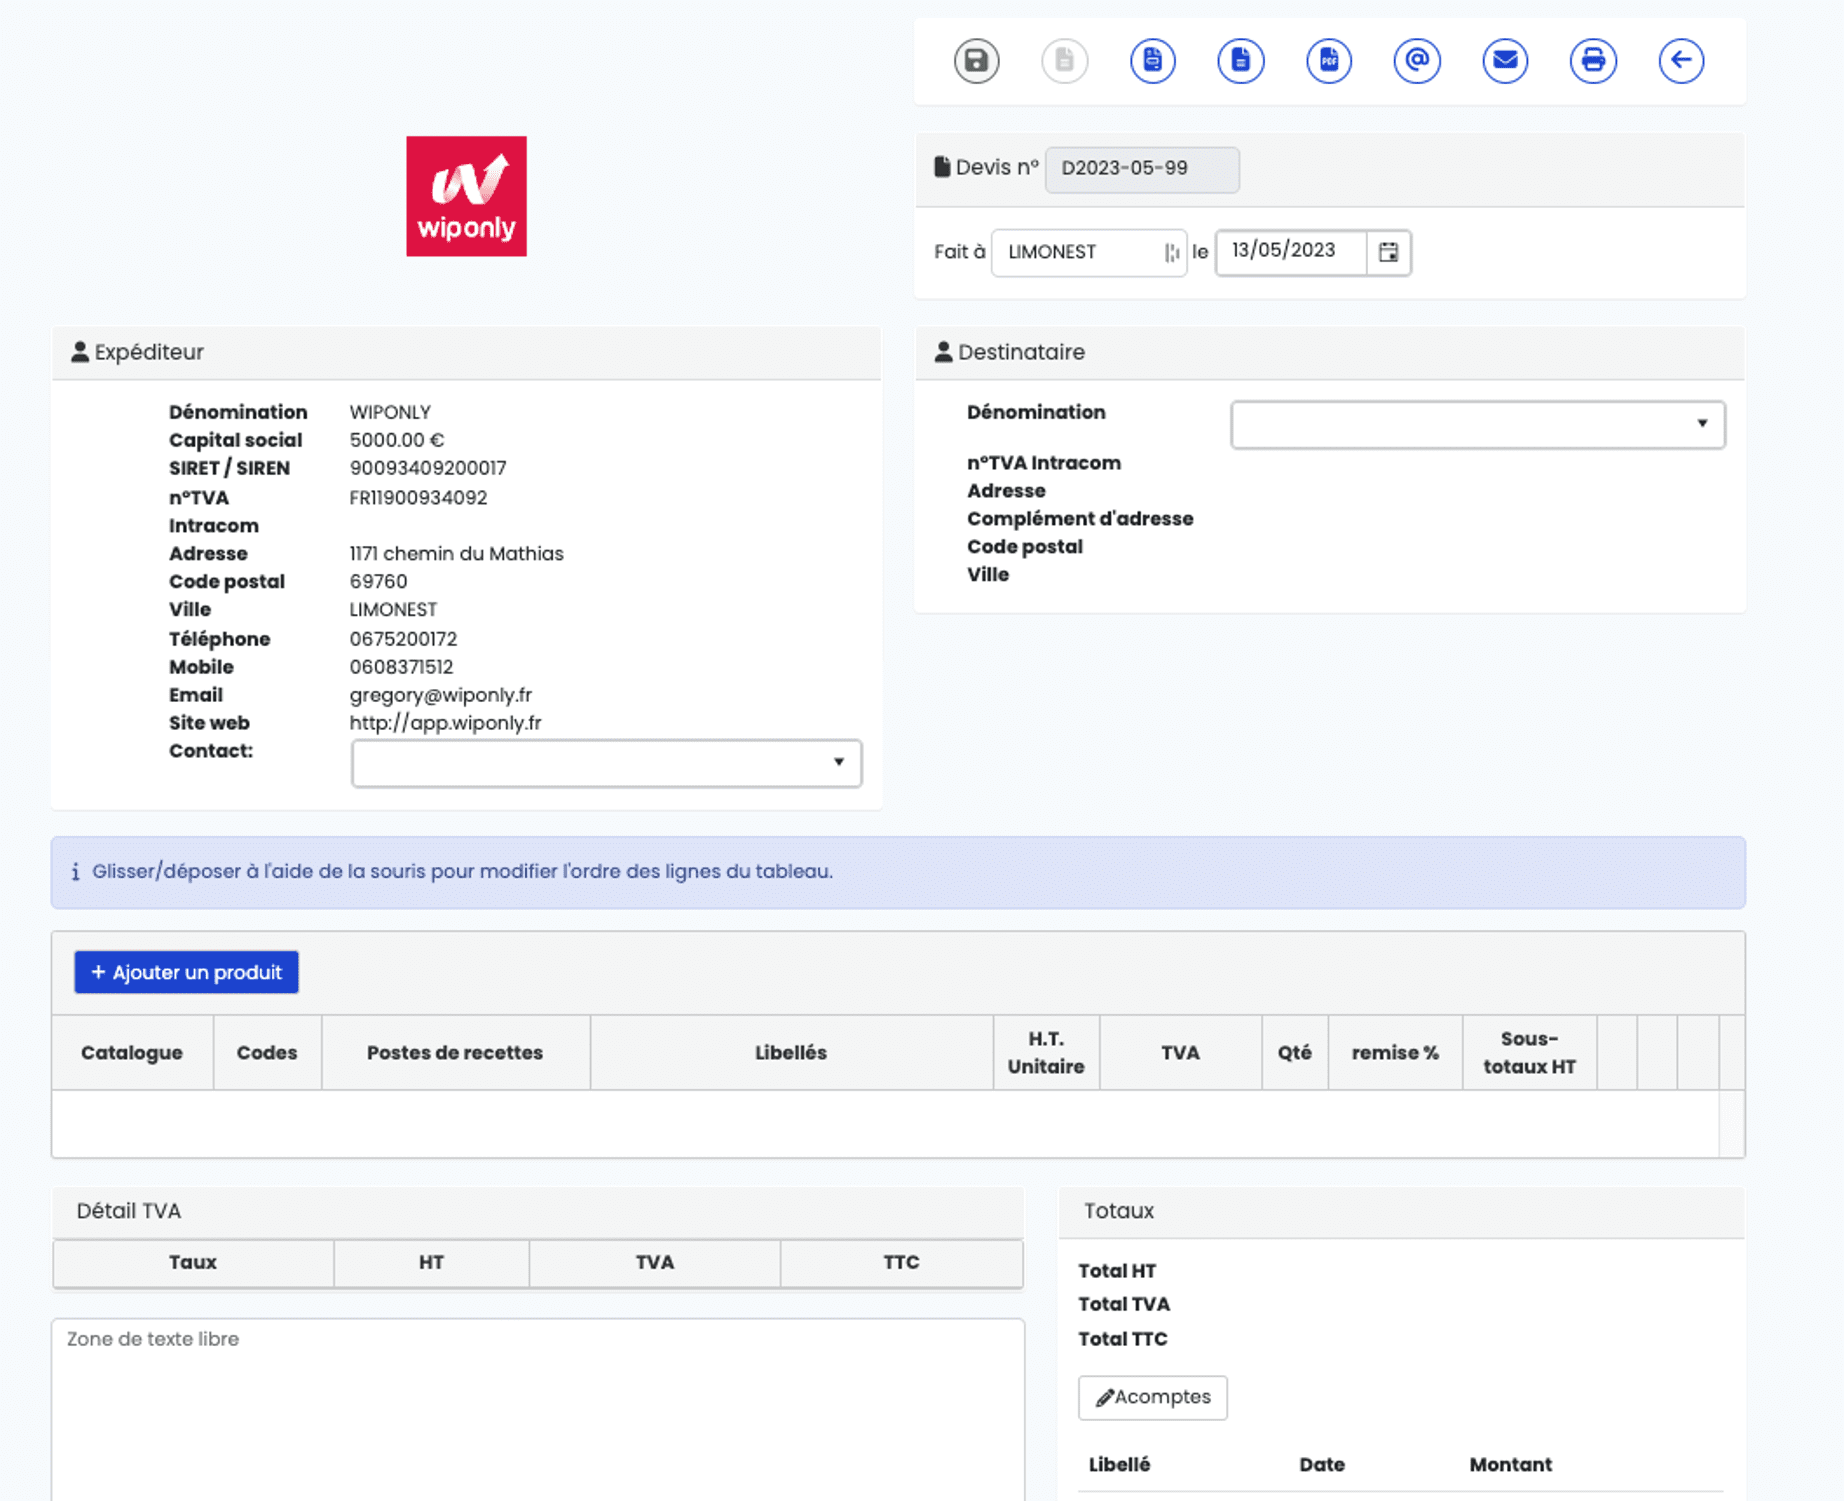Click the postal code 69760
Screen dimensions: 1845x1502
pyautogui.click(x=378, y=582)
